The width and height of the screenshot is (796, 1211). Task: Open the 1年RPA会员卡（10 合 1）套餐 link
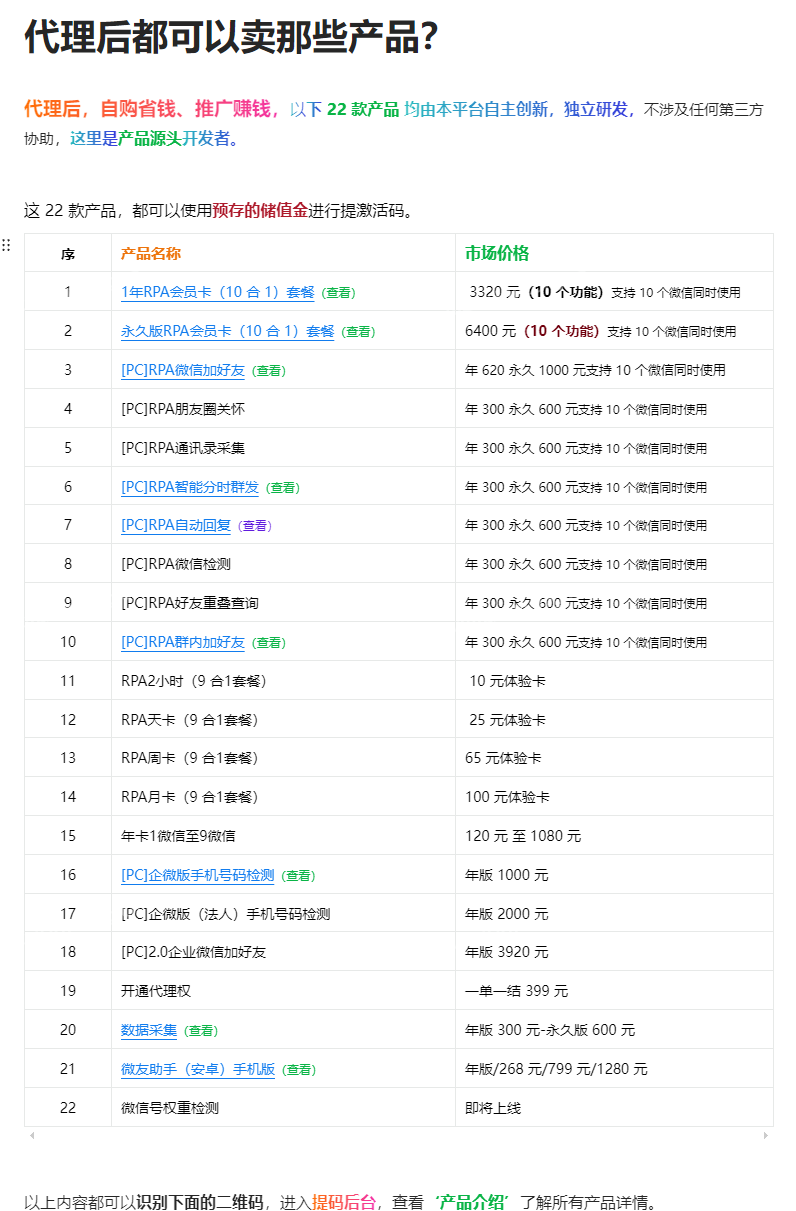pyautogui.click(x=218, y=292)
